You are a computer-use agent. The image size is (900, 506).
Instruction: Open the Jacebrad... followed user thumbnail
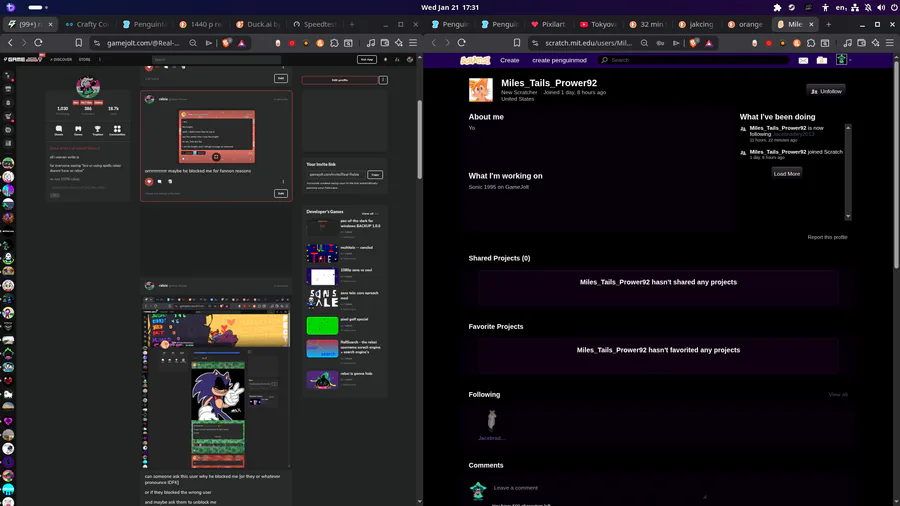click(492, 421)
